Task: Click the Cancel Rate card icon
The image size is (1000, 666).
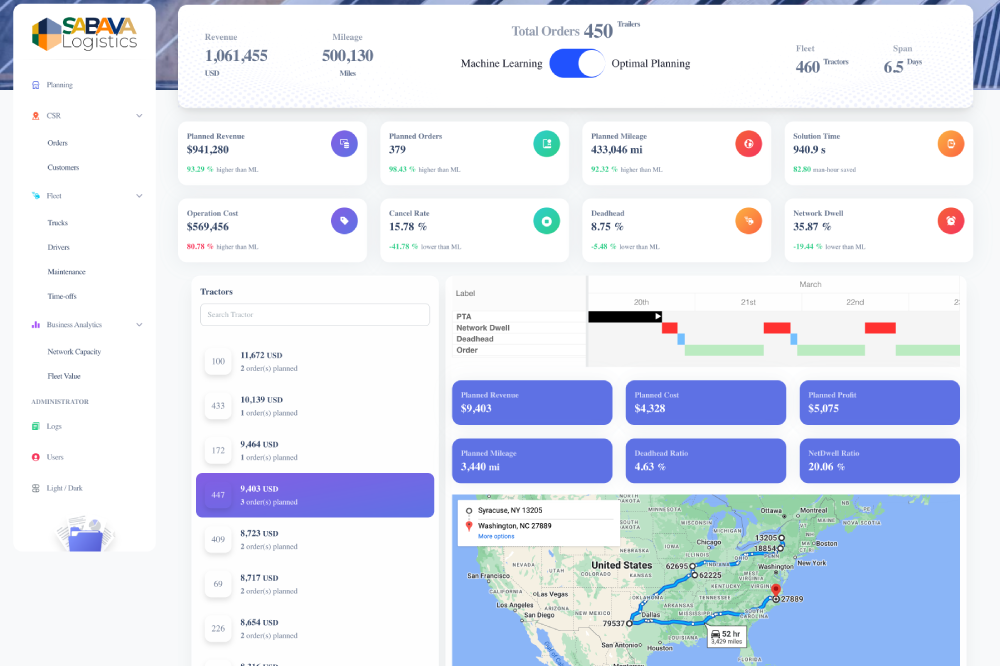Action: click(547, 221)
